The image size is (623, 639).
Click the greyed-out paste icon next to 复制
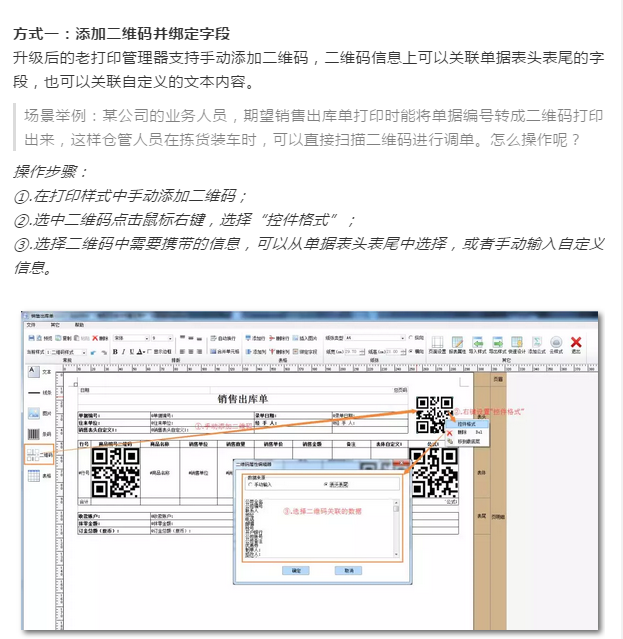pos(76,338)
